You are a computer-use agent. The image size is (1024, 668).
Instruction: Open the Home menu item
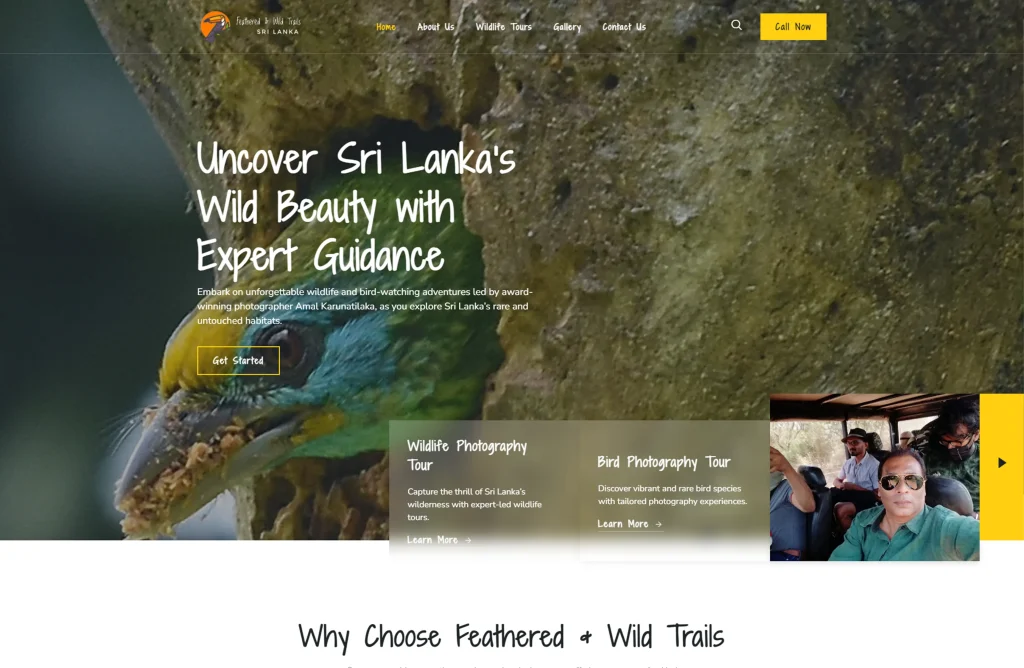point(385,27)
